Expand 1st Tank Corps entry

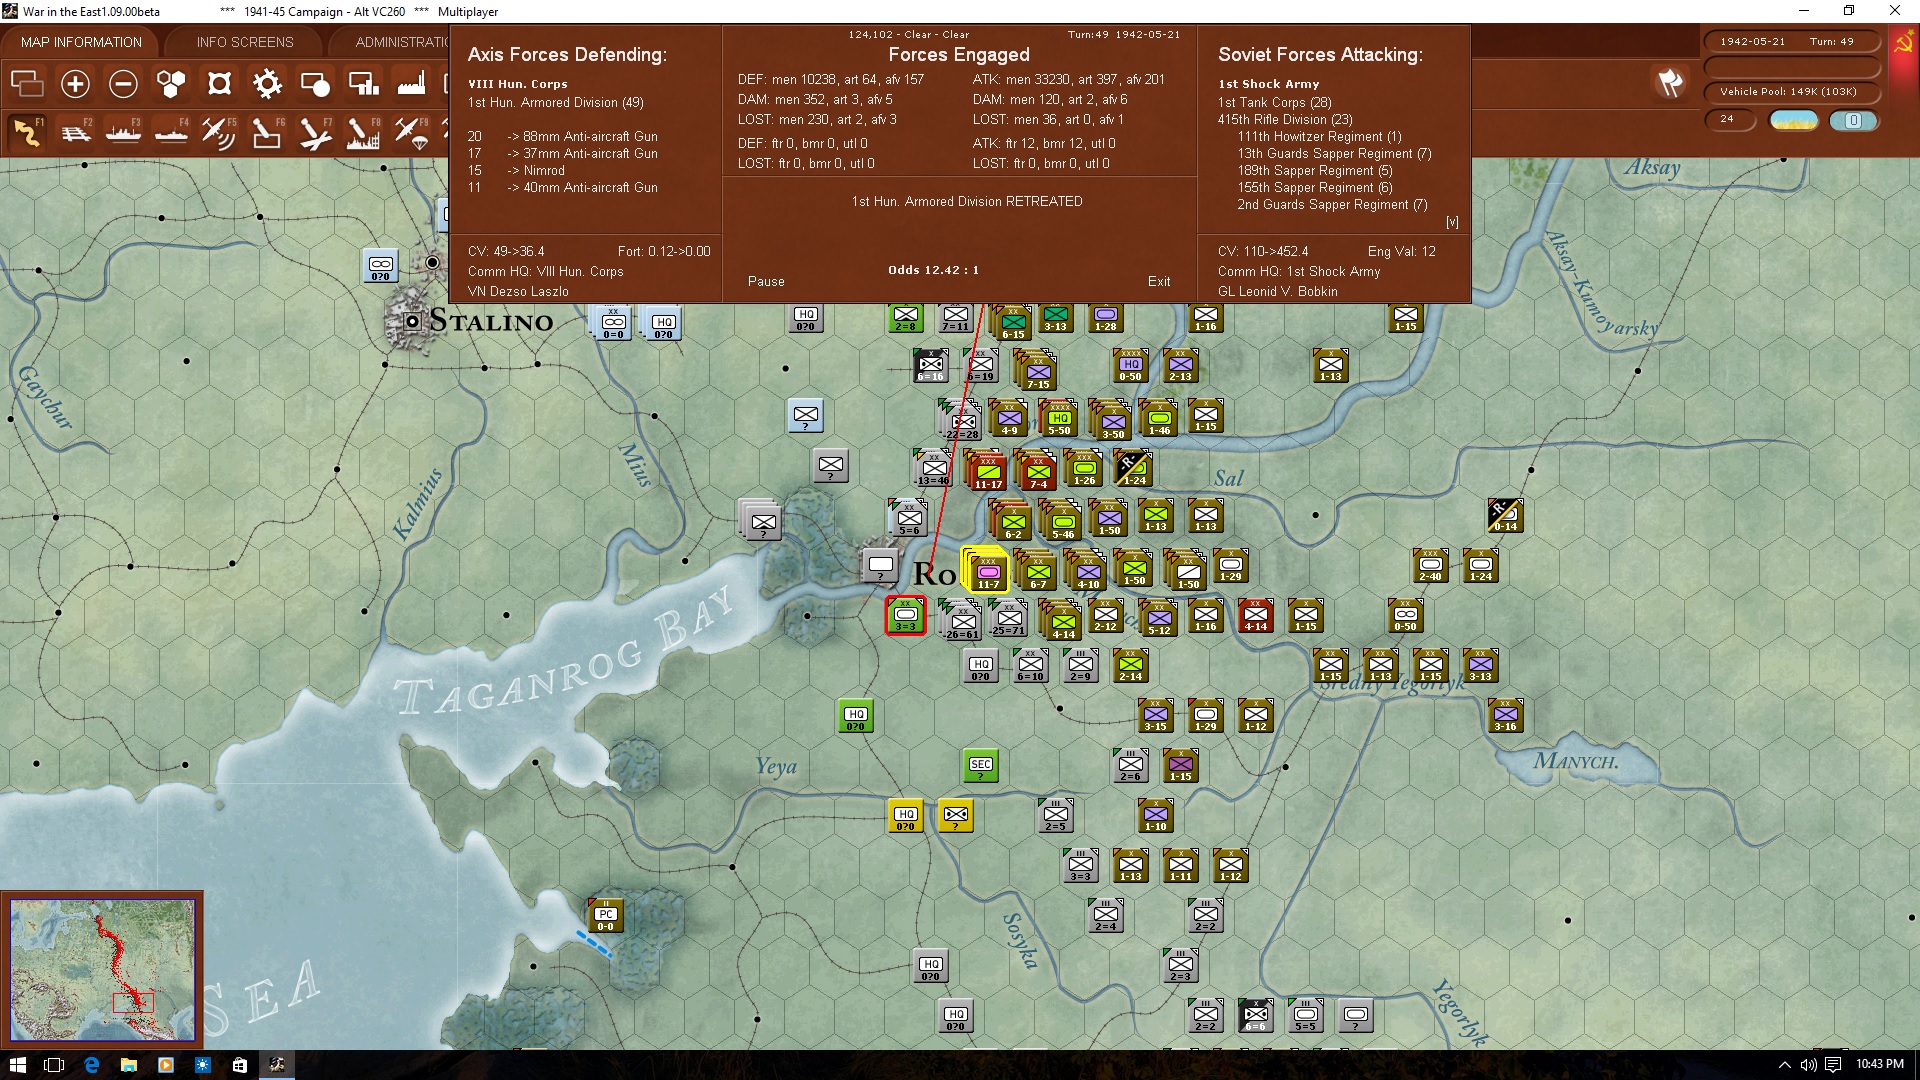tap(1274, 102)
